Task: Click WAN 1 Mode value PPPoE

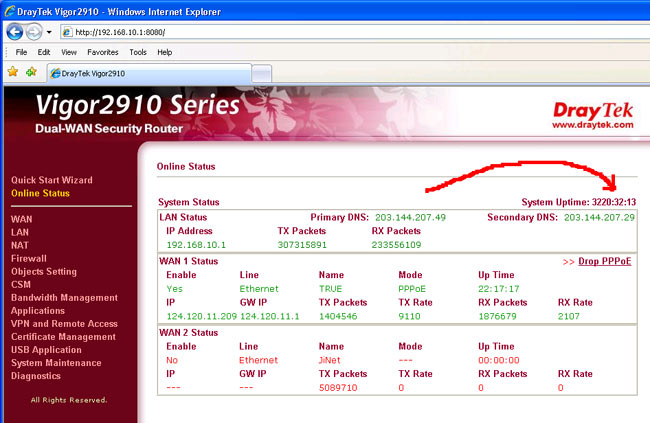Action: pyautogui.click(x=412, y=289)
